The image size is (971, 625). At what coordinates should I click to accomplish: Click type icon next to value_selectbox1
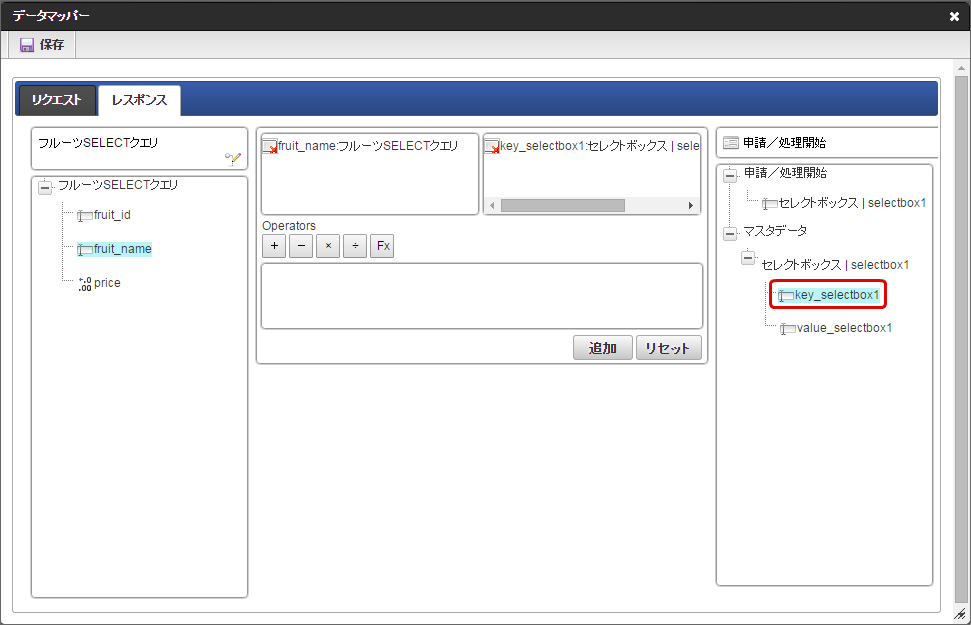tap(788, 329)
